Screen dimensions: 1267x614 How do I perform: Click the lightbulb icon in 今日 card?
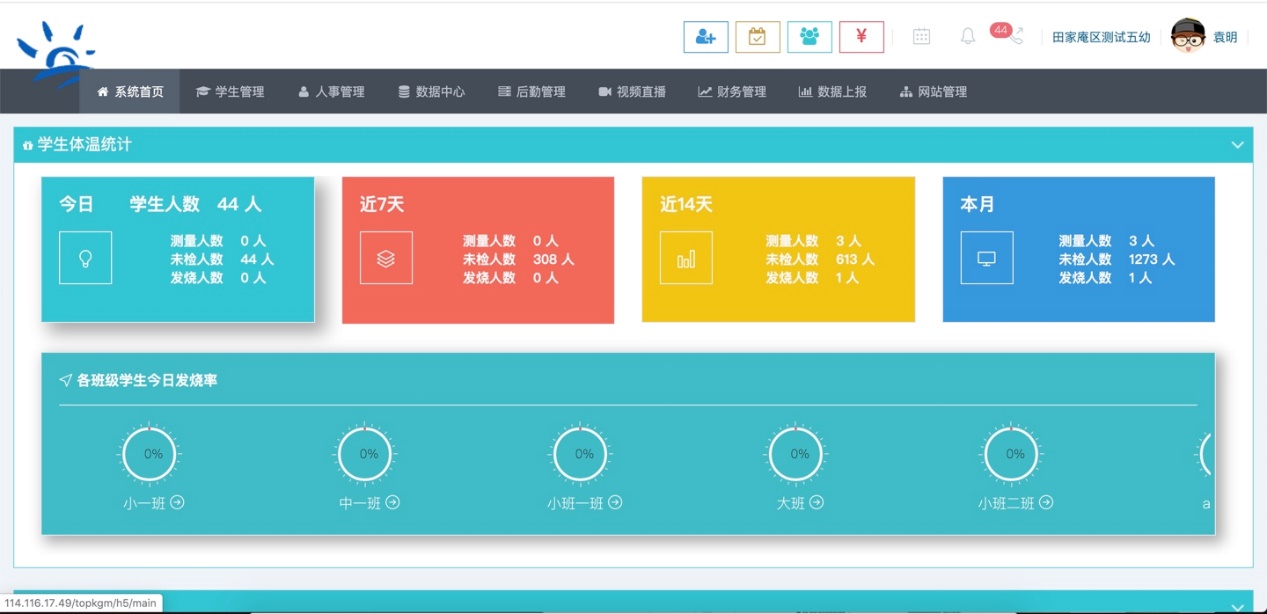86,258
